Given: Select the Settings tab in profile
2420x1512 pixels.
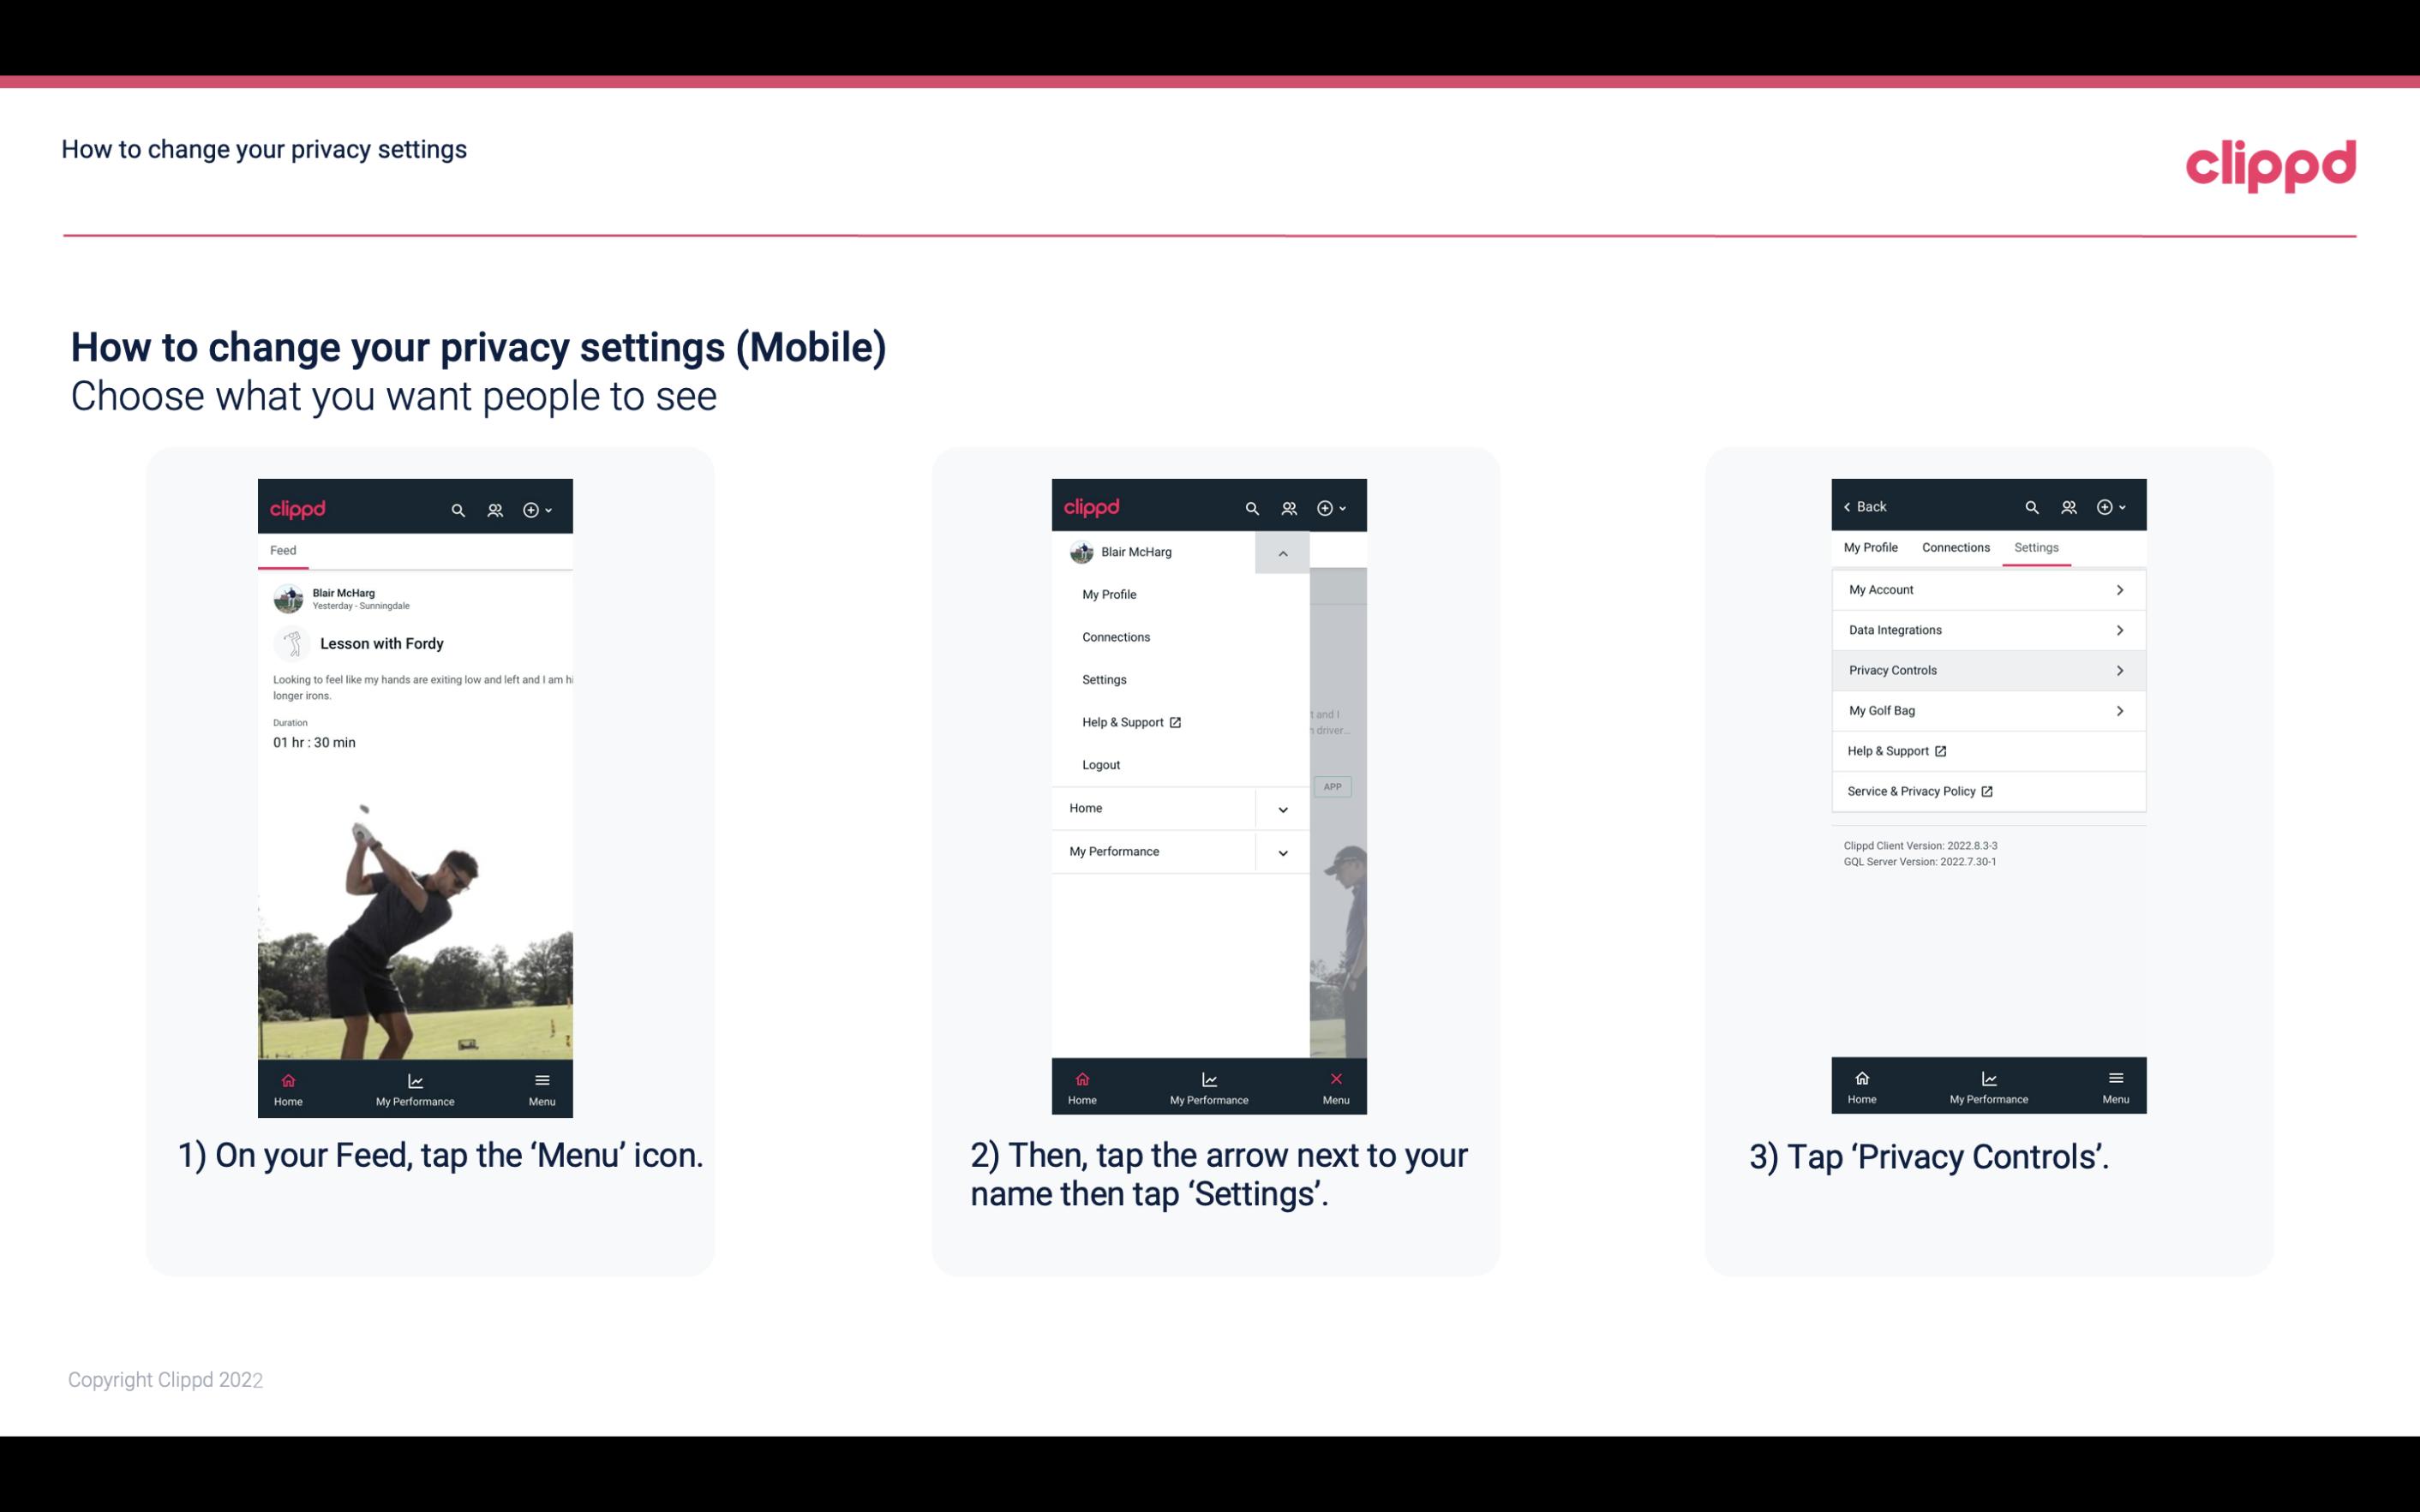Looking at the screenshot, I should coord(2035,547).
